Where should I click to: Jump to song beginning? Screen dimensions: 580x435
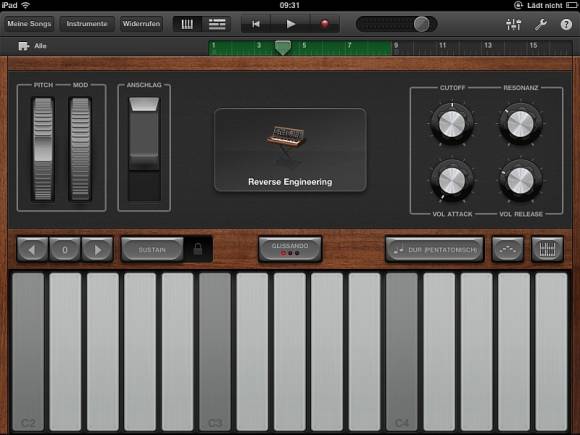click(256, 24)
